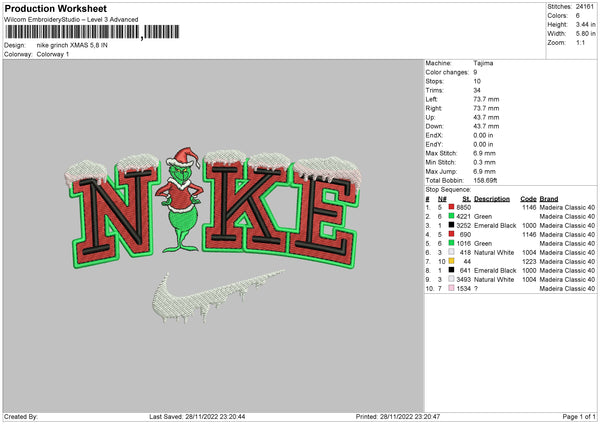Image resolution: width=600 pixels, height=424 pixels.
Task: Select the EndX value 0.00 in
Action: [483, 135]
